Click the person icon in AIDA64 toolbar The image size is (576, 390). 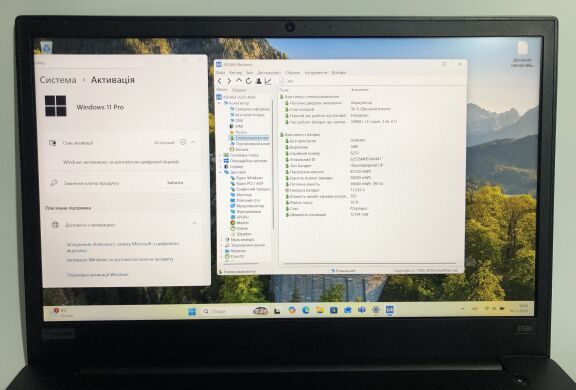click(x=259, y=81)
